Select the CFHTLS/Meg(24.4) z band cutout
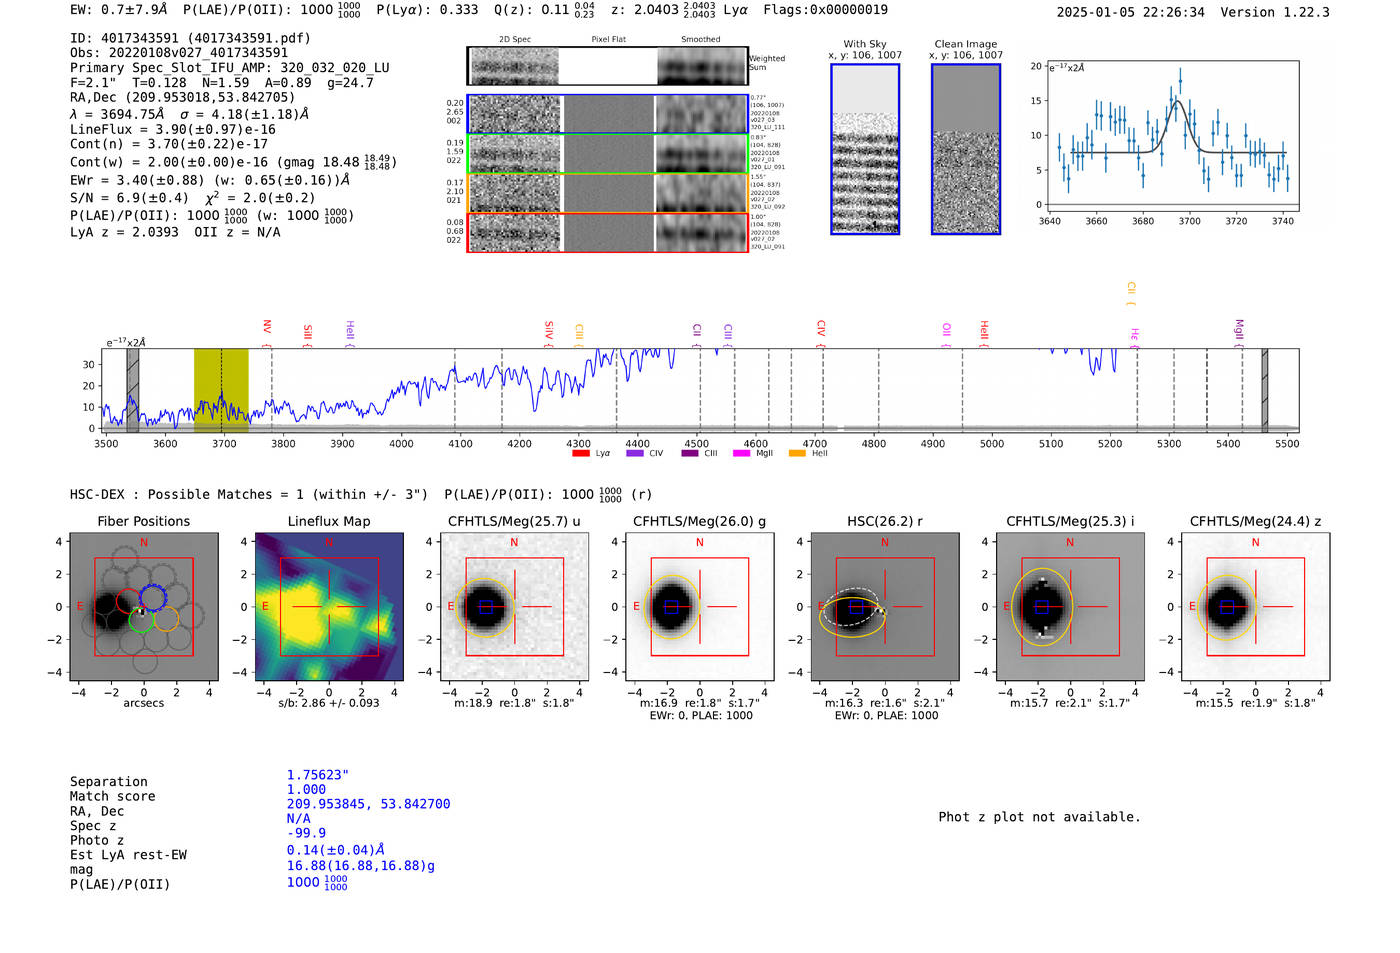 [1255, 607]
